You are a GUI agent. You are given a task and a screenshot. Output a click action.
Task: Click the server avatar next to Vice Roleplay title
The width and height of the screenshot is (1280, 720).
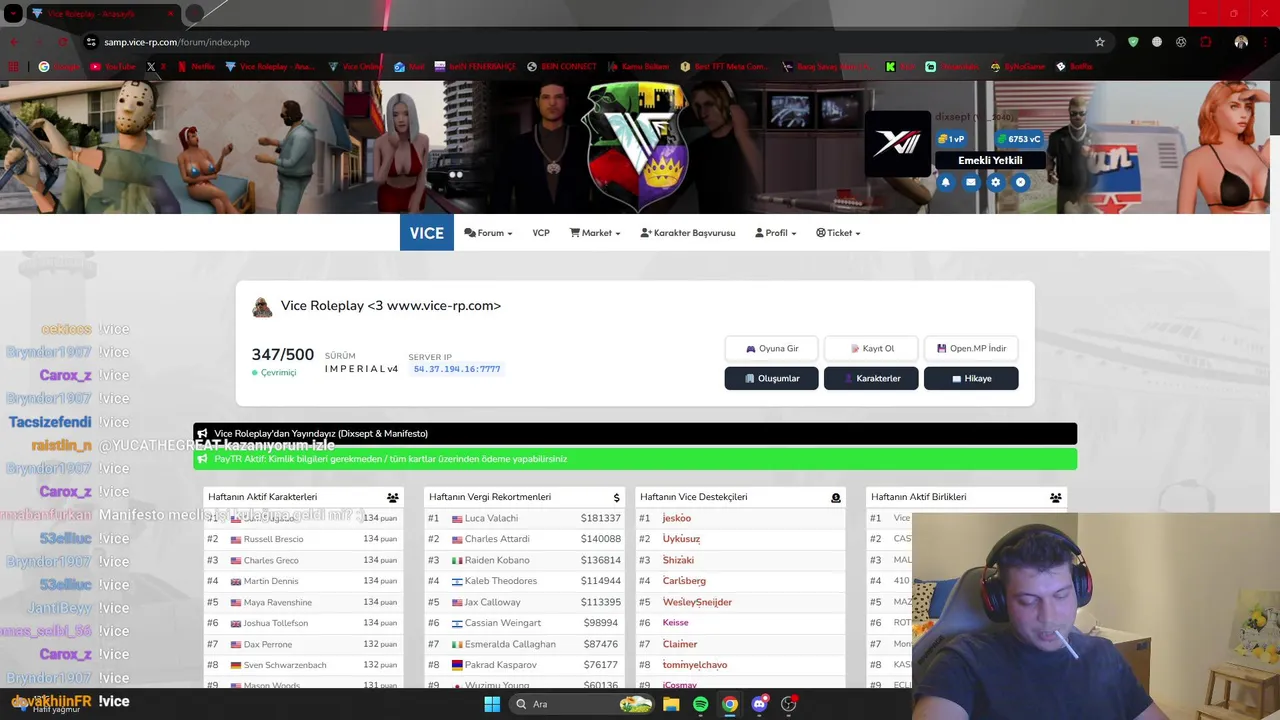pos(262,307)
